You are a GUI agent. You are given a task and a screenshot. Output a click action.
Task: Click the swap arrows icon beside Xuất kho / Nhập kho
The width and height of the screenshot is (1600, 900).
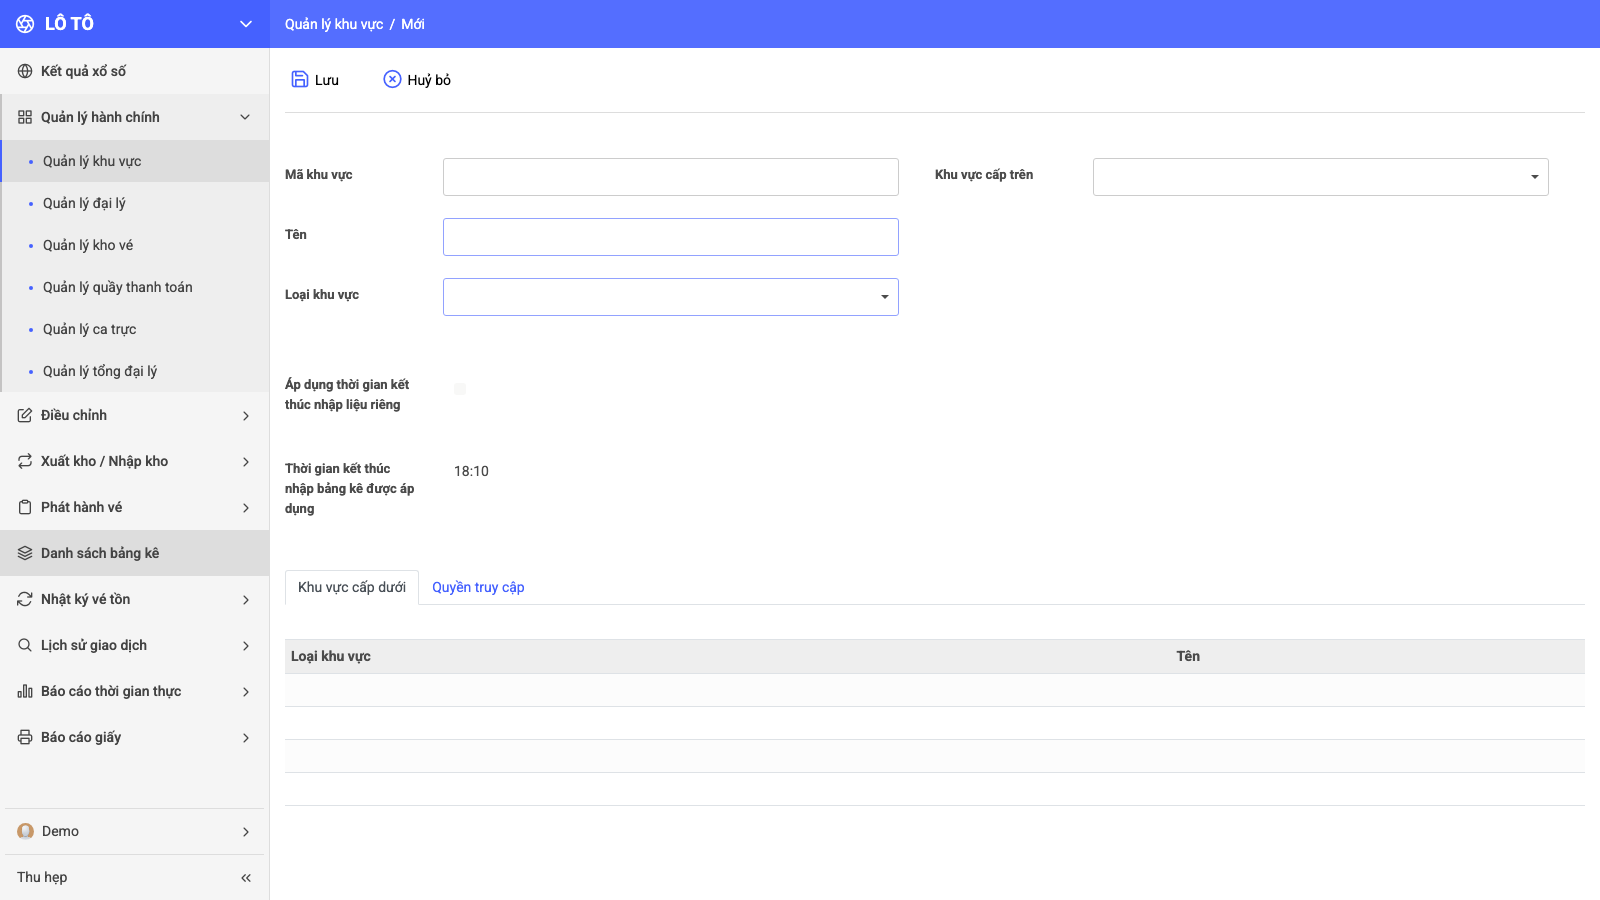(25, 461)
